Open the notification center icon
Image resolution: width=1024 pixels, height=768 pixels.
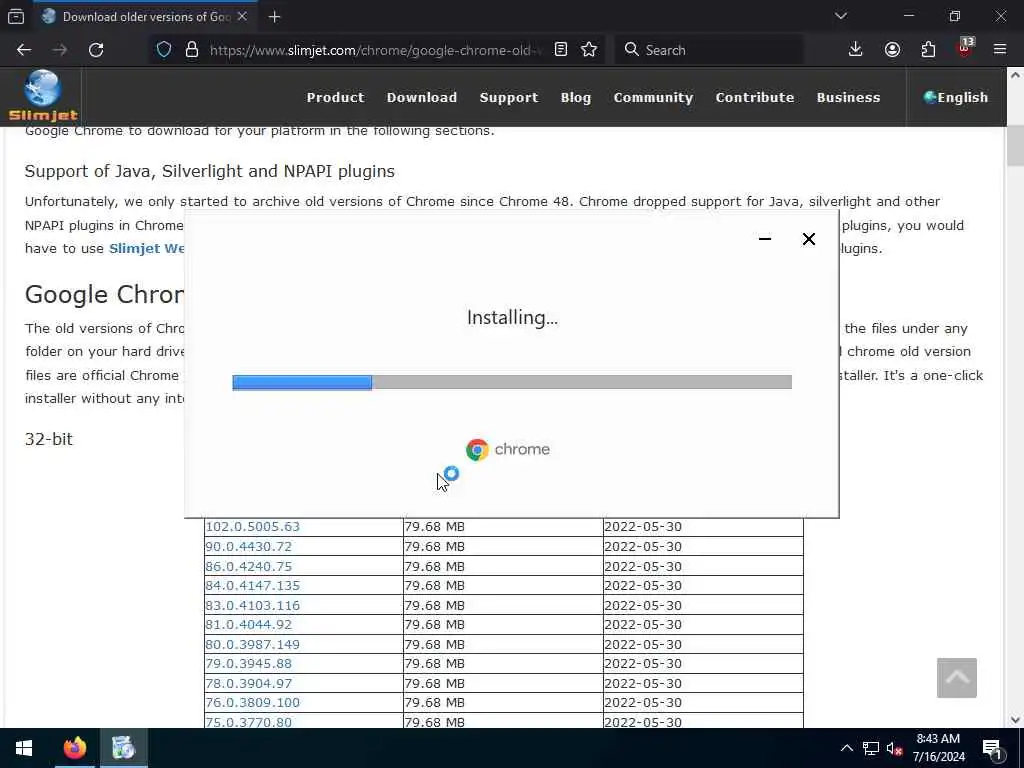tap(993, 750)
